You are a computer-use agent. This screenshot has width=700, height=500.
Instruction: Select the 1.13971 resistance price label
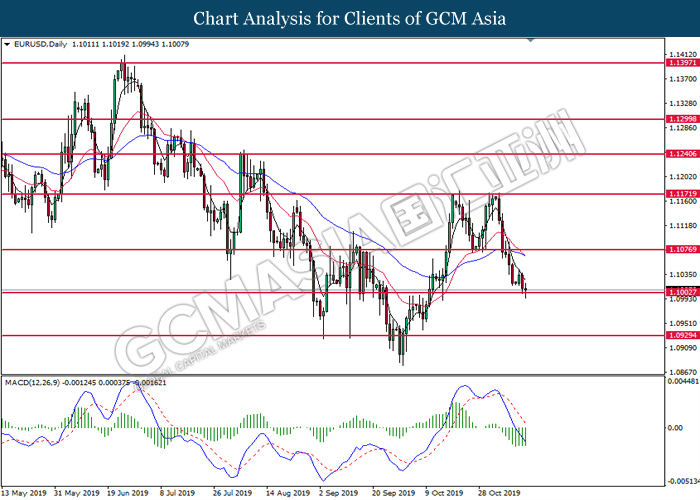[x=683, y=63]
